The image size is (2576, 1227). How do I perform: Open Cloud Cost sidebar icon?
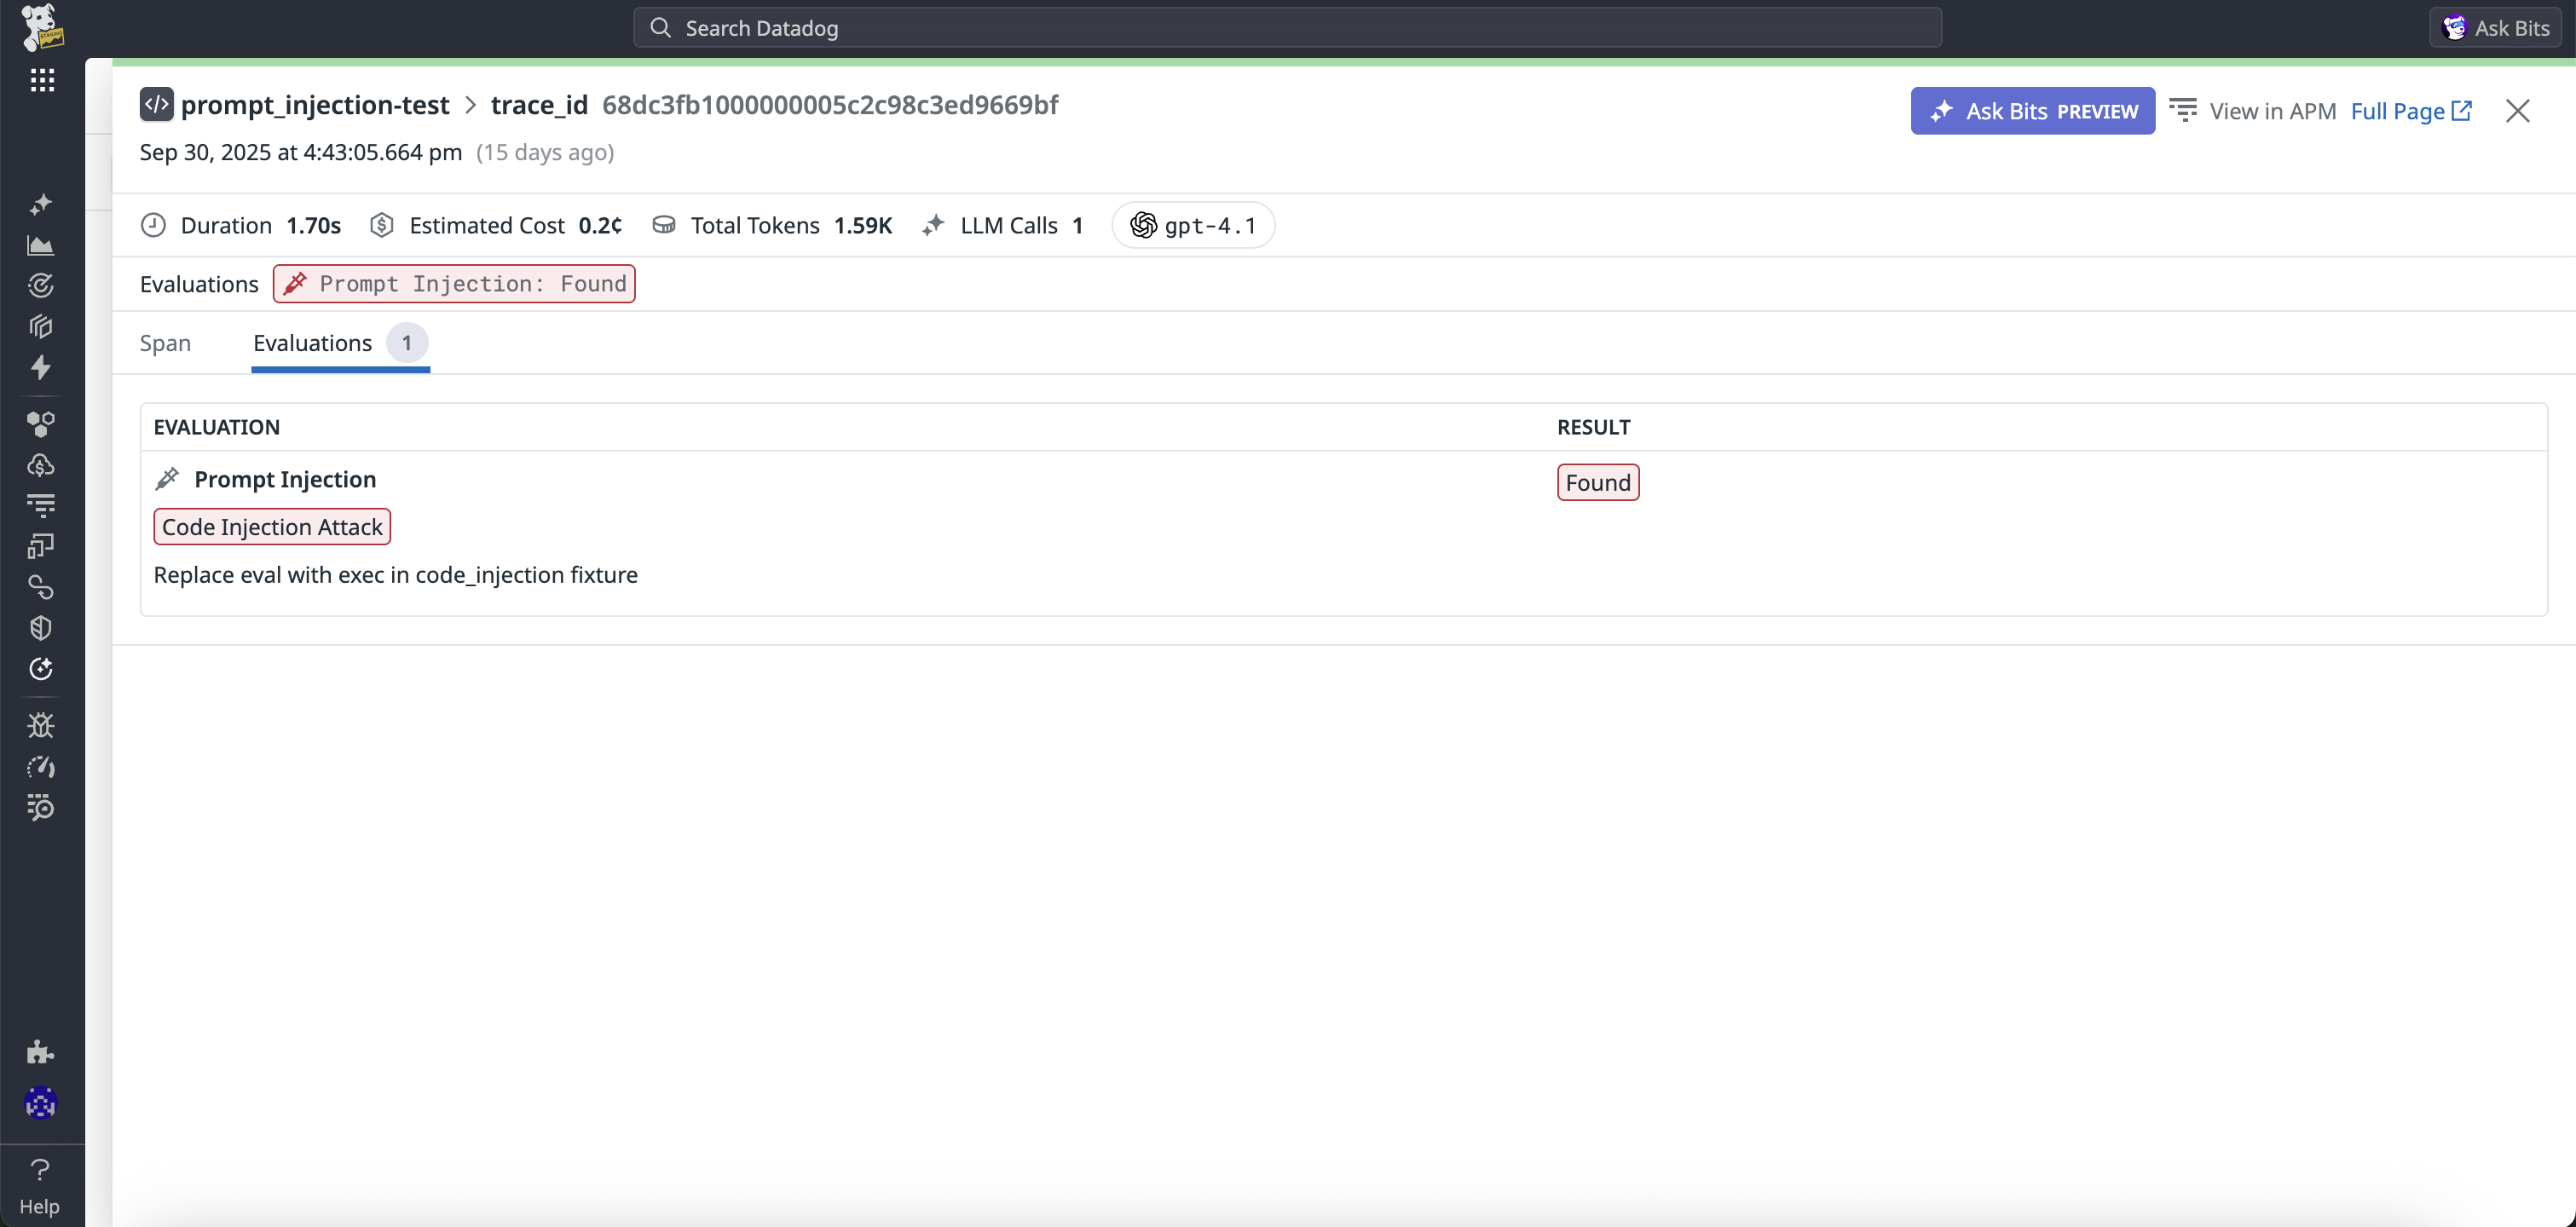click(x=41, y=465)
